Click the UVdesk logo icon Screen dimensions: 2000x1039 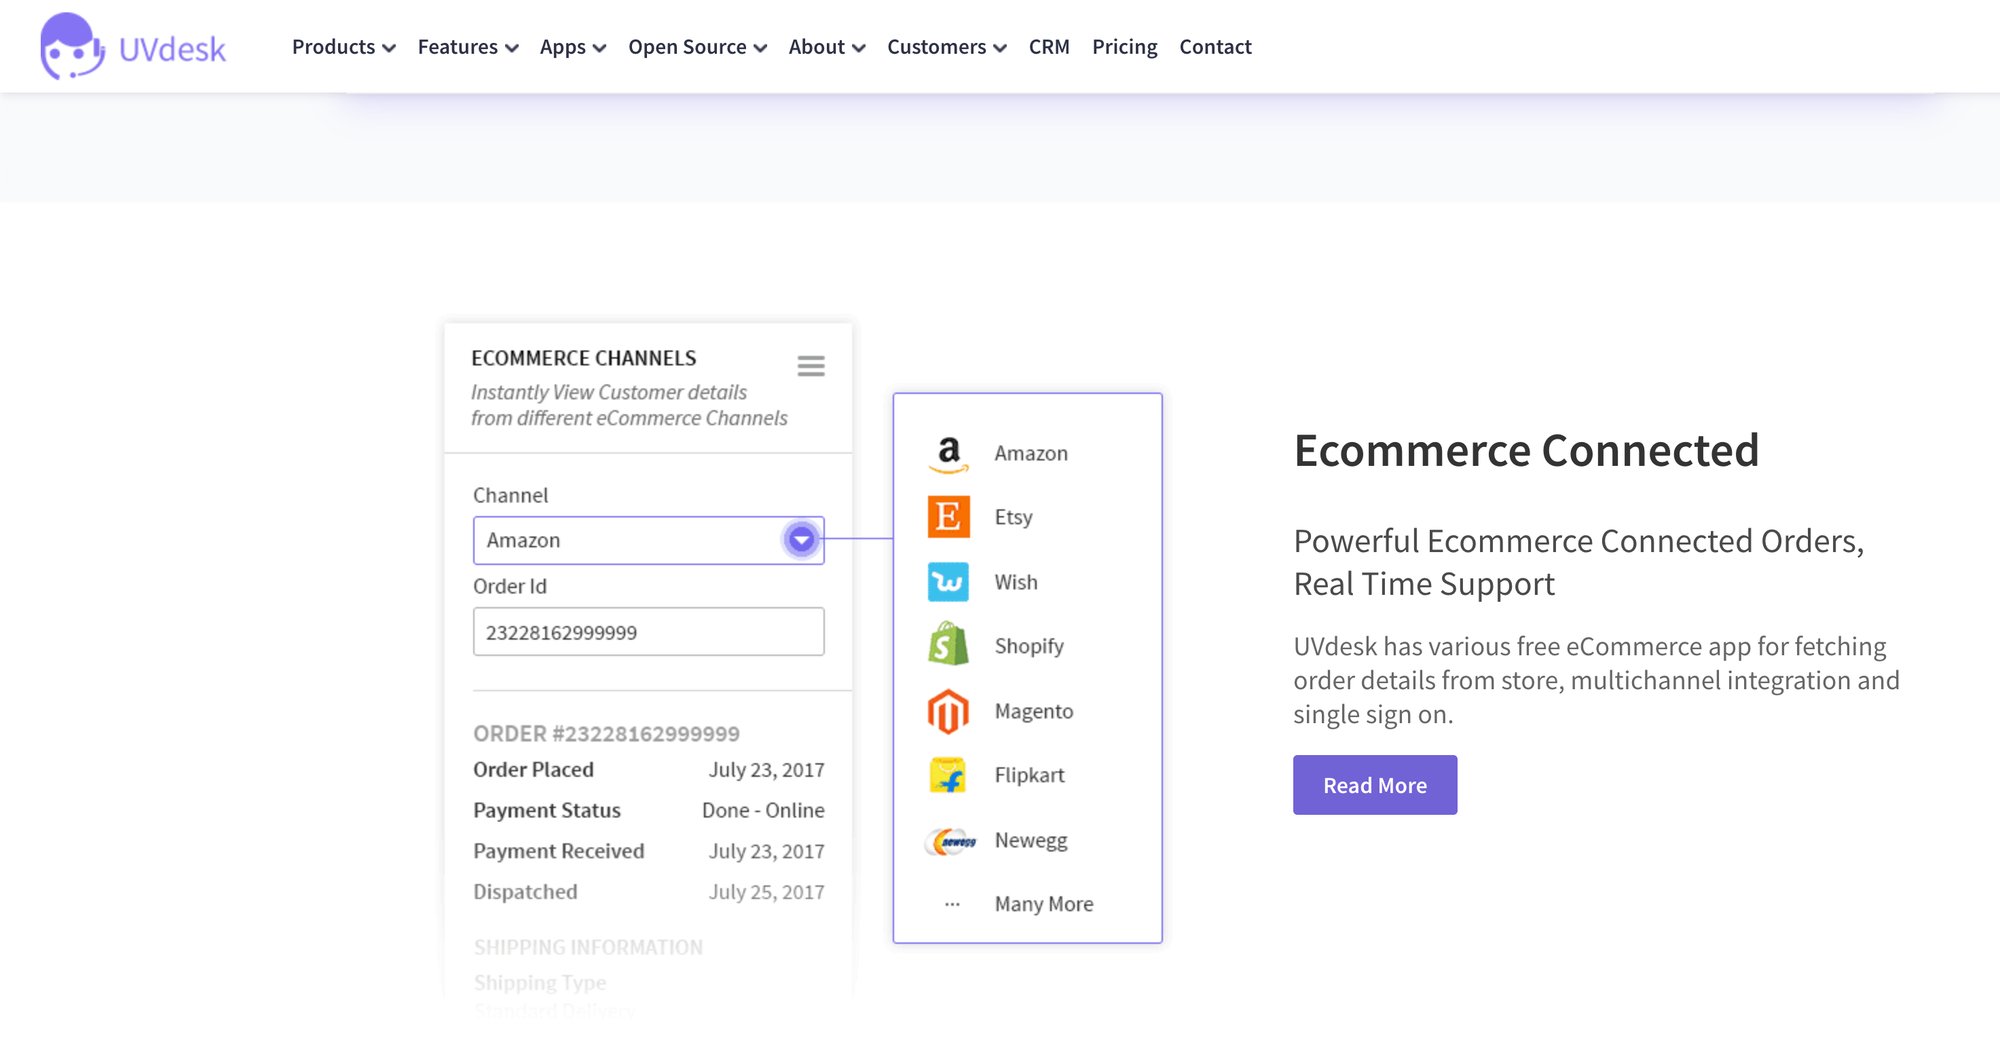[x=72, y=46]
